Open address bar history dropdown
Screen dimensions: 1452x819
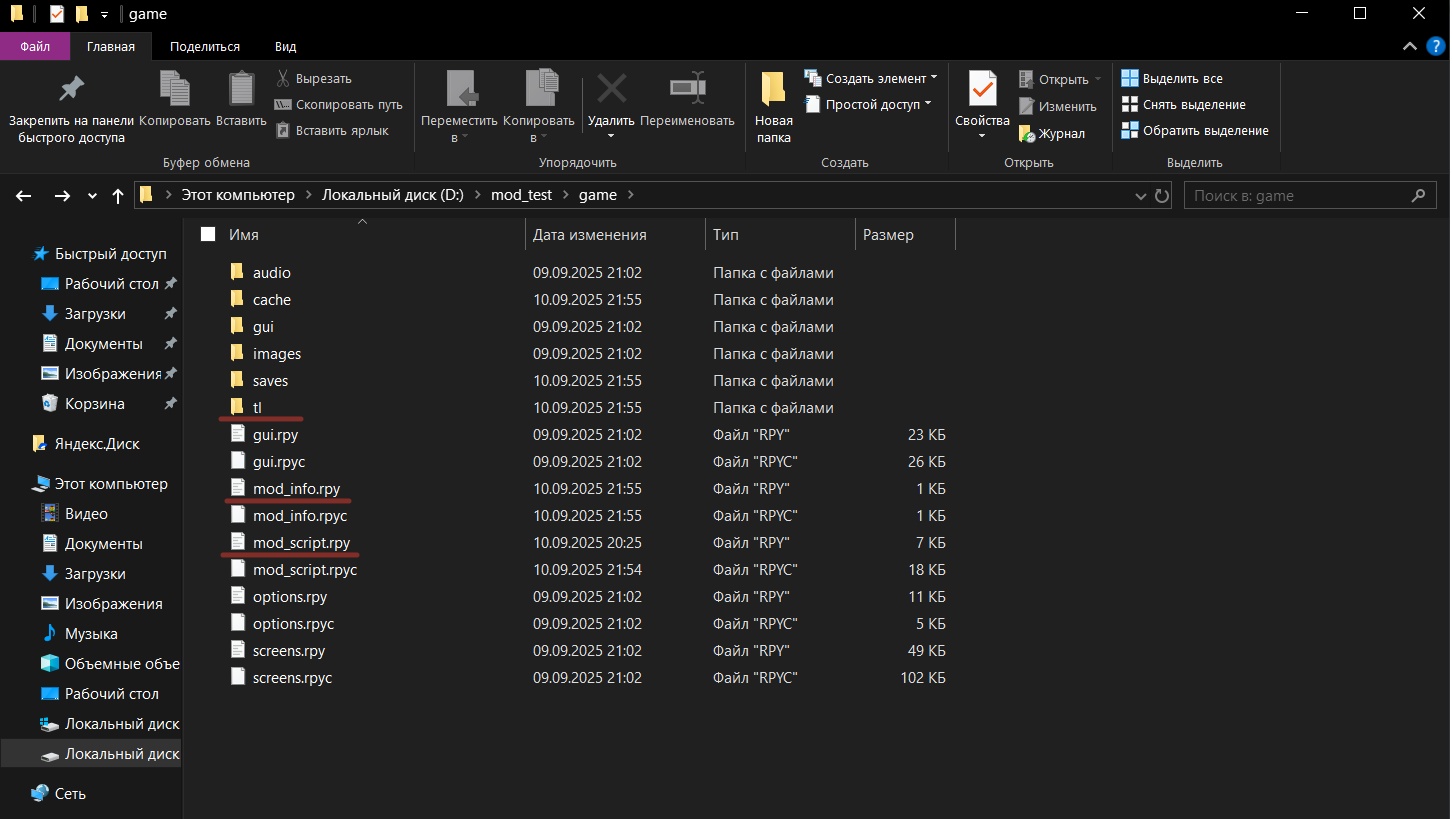pyautogui.click(x=1140, y=196)
